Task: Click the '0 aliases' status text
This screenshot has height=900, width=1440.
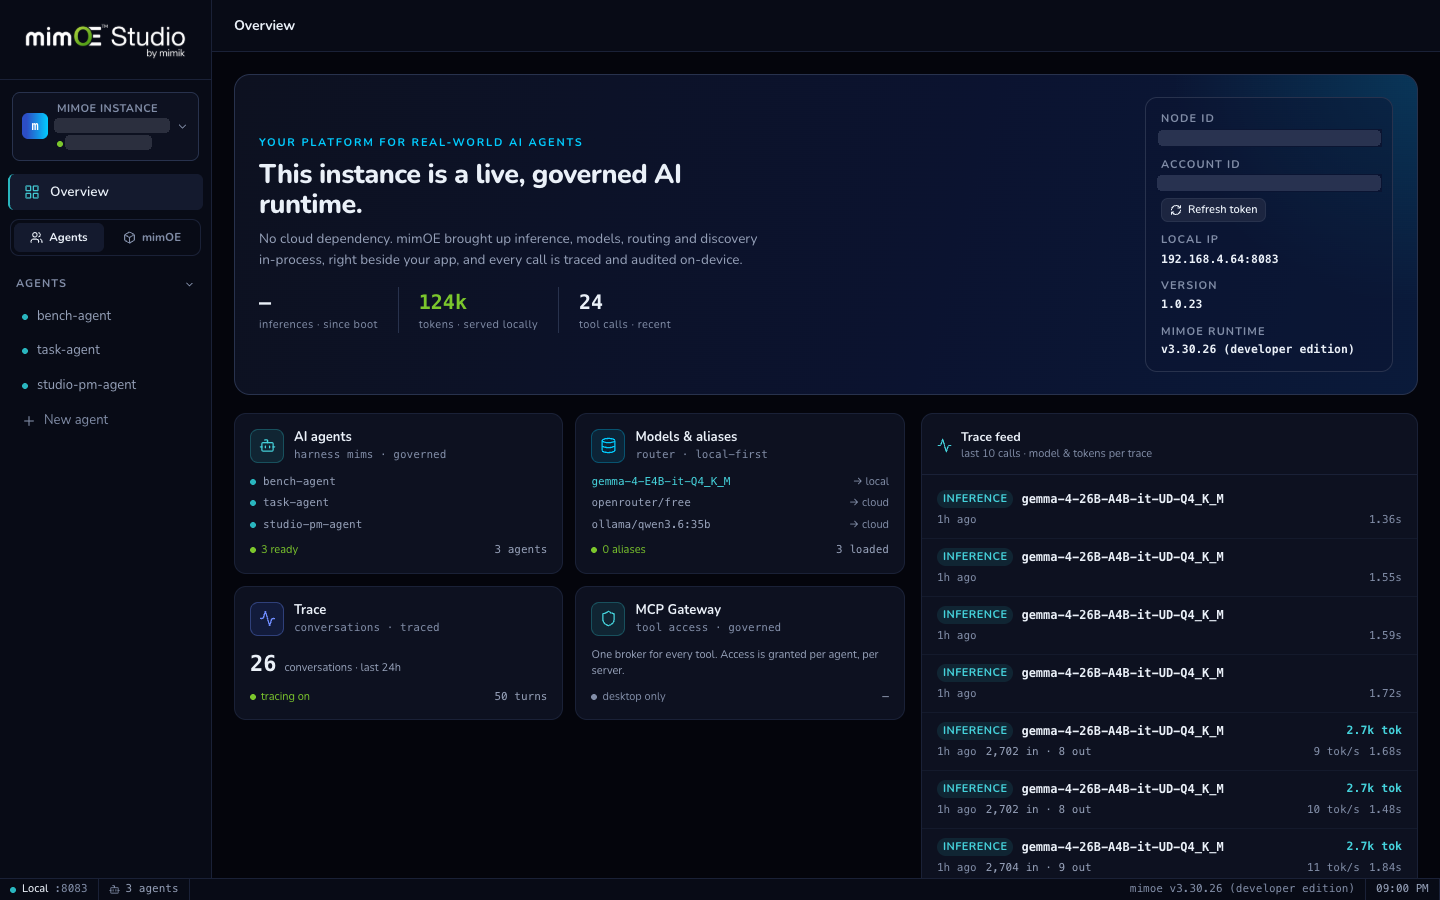Action: point(624,550)
